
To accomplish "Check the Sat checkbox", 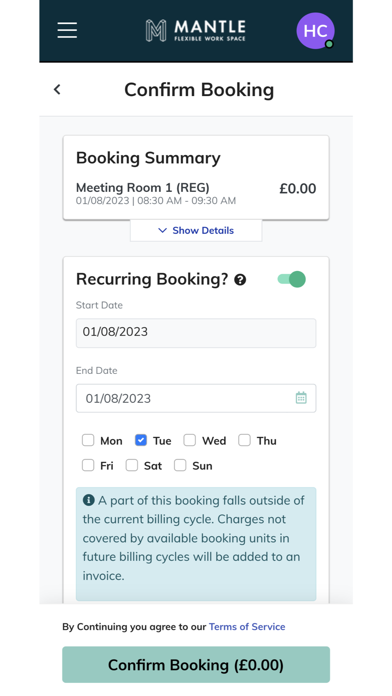I will (x=132, y=465).
